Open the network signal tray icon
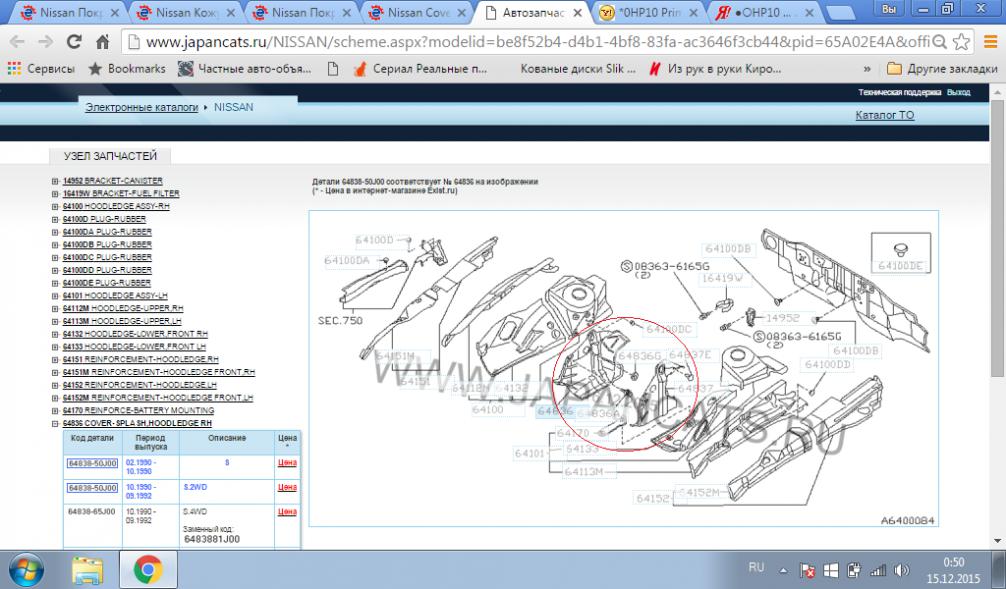This screenshot has height=589, width=1006. coord(877,570)
